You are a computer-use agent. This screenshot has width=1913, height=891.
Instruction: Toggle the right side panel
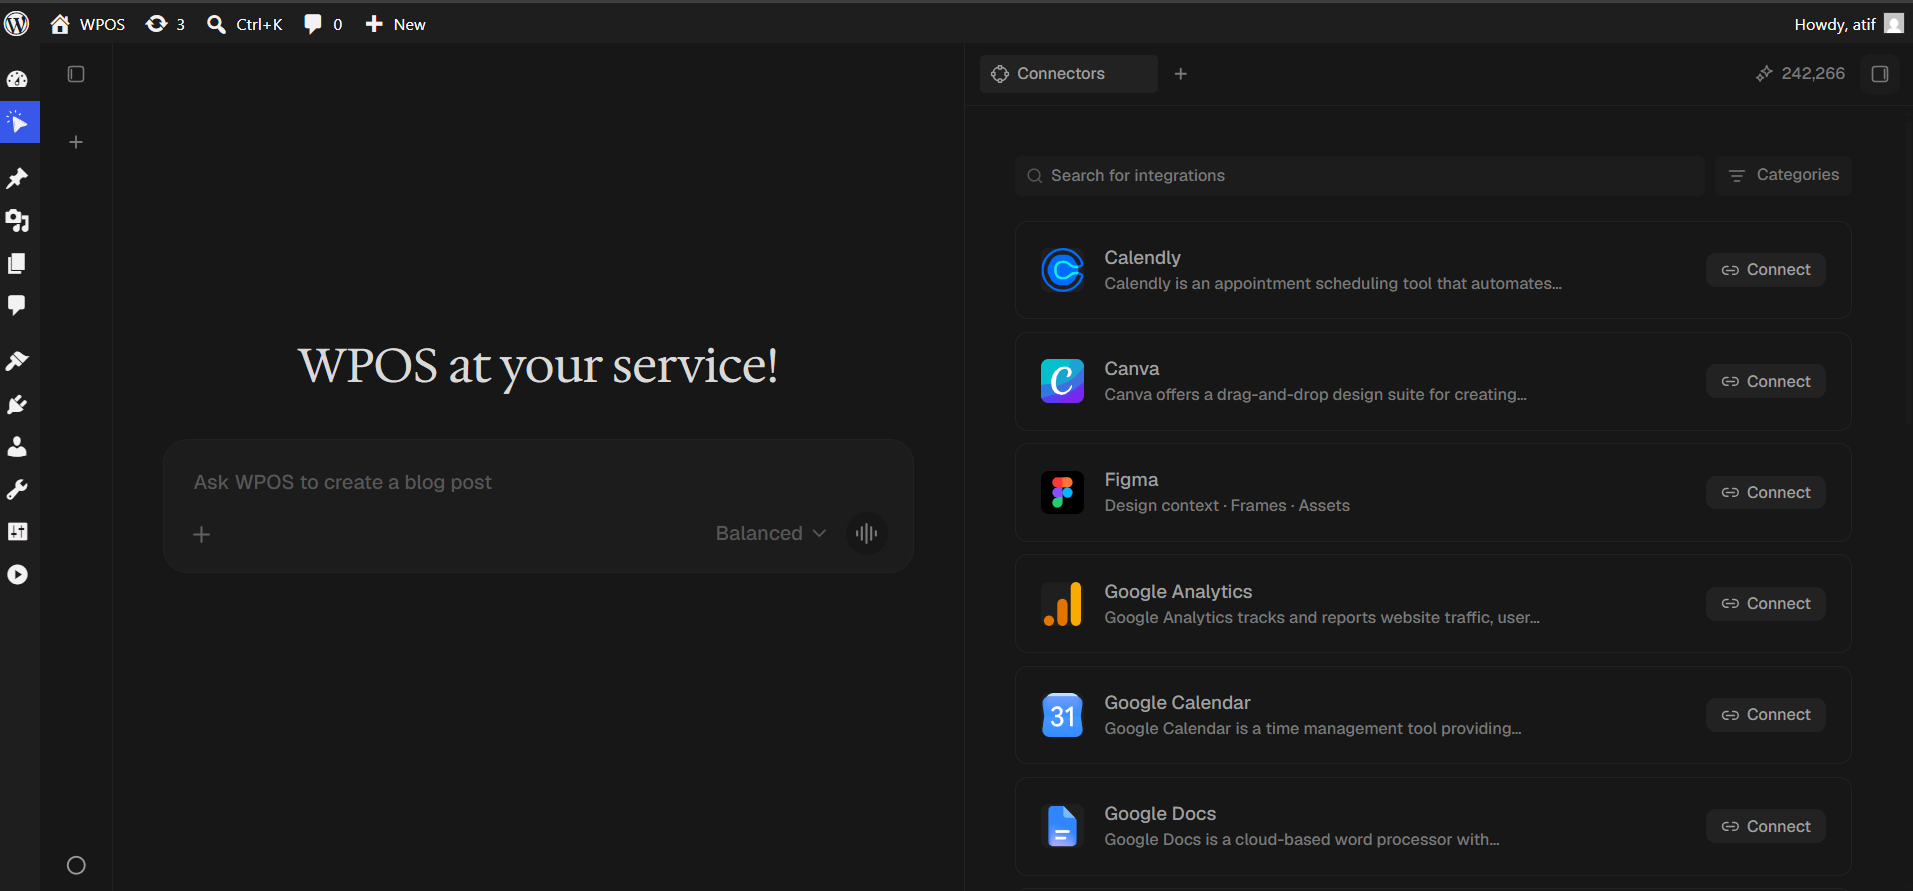tap(1880, 74)
